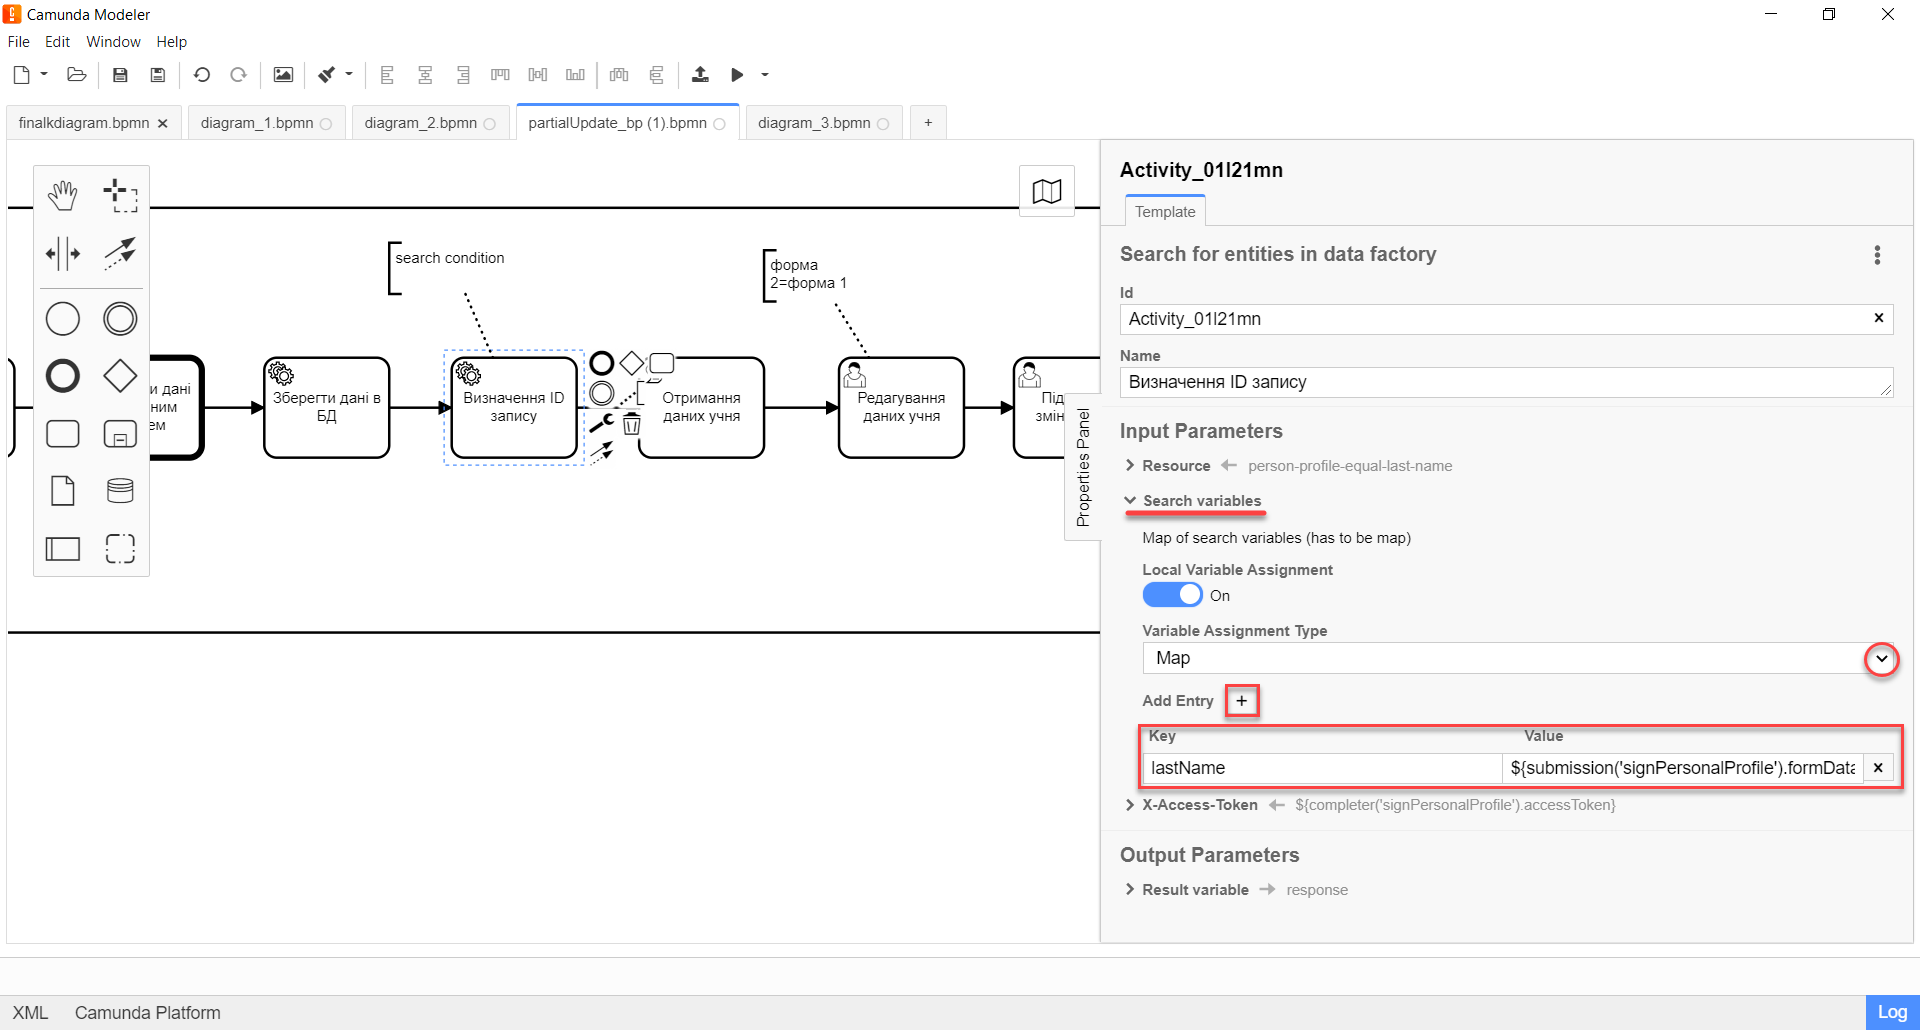1920x1030 pixels.
Task: Create a task from palette
Action: point(63,434)
